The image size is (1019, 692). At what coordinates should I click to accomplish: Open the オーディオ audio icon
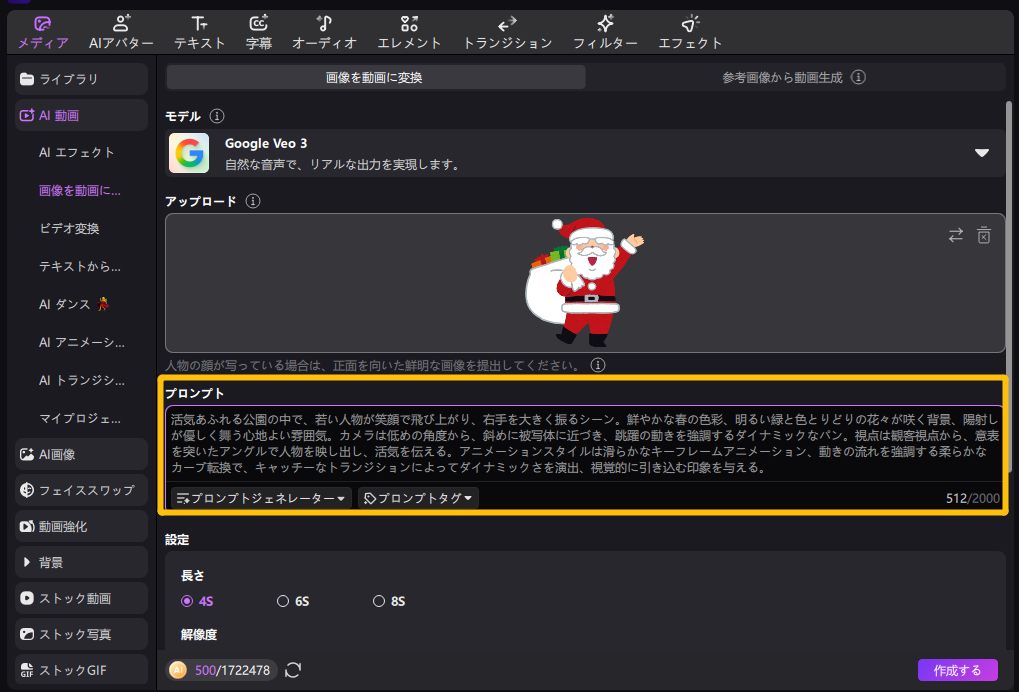pos(324,24)
